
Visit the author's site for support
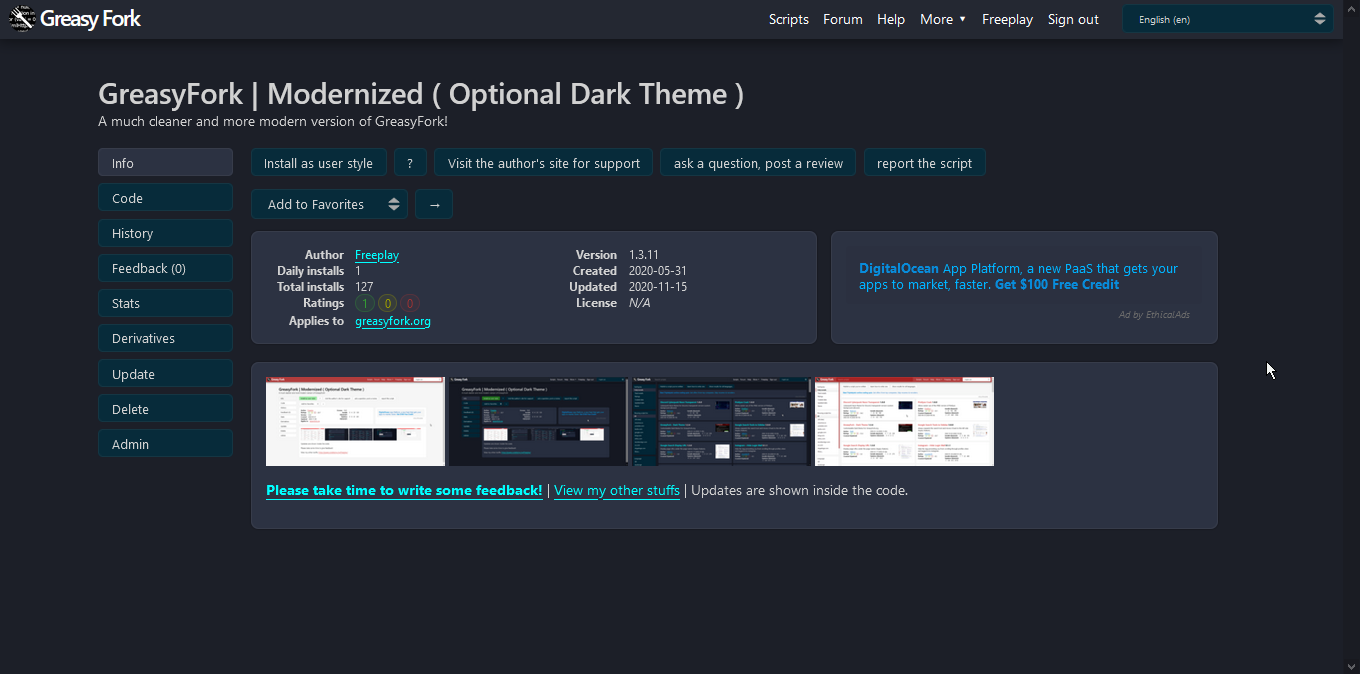[x=544, y=163]
